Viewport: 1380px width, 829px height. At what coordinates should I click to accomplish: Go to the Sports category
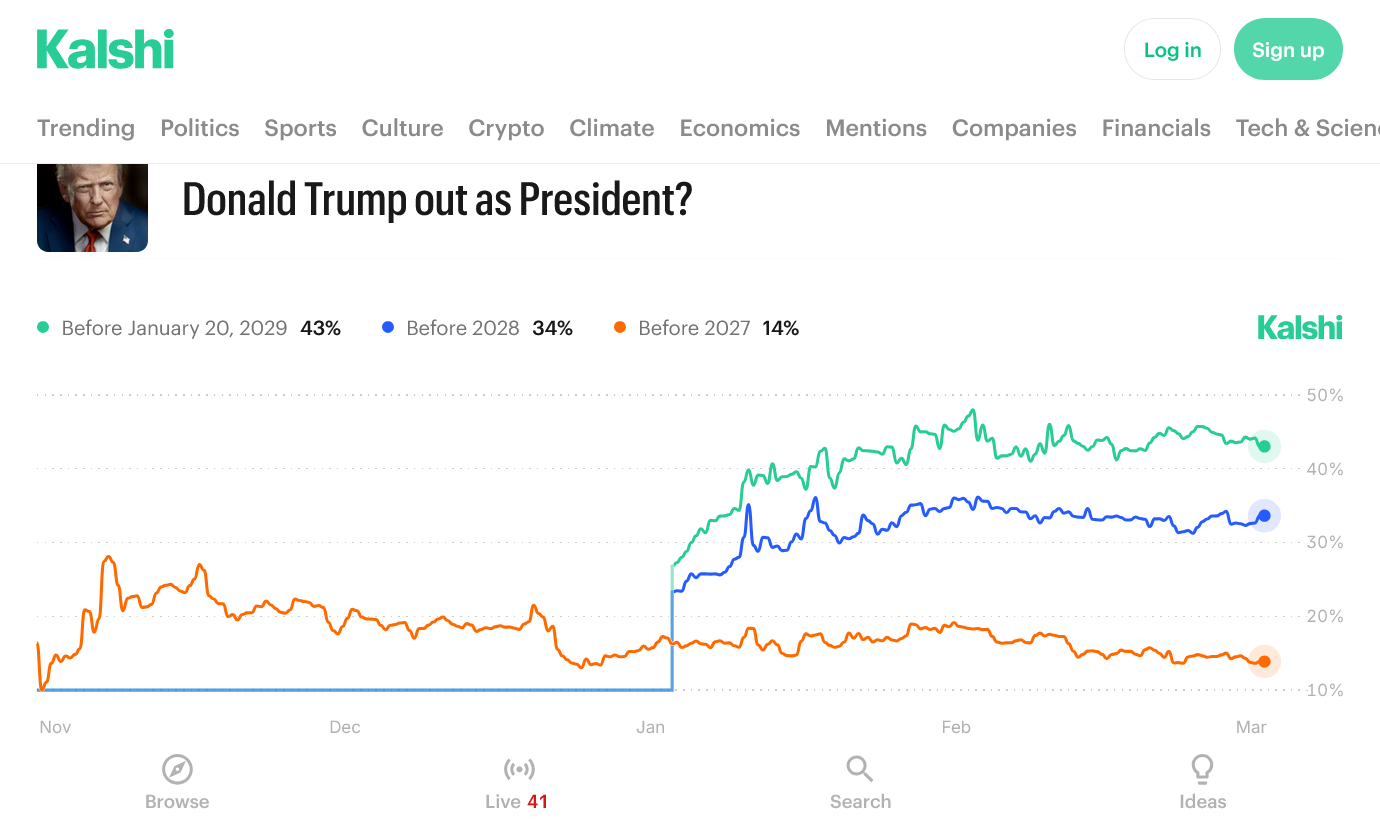tap(300, 128)
